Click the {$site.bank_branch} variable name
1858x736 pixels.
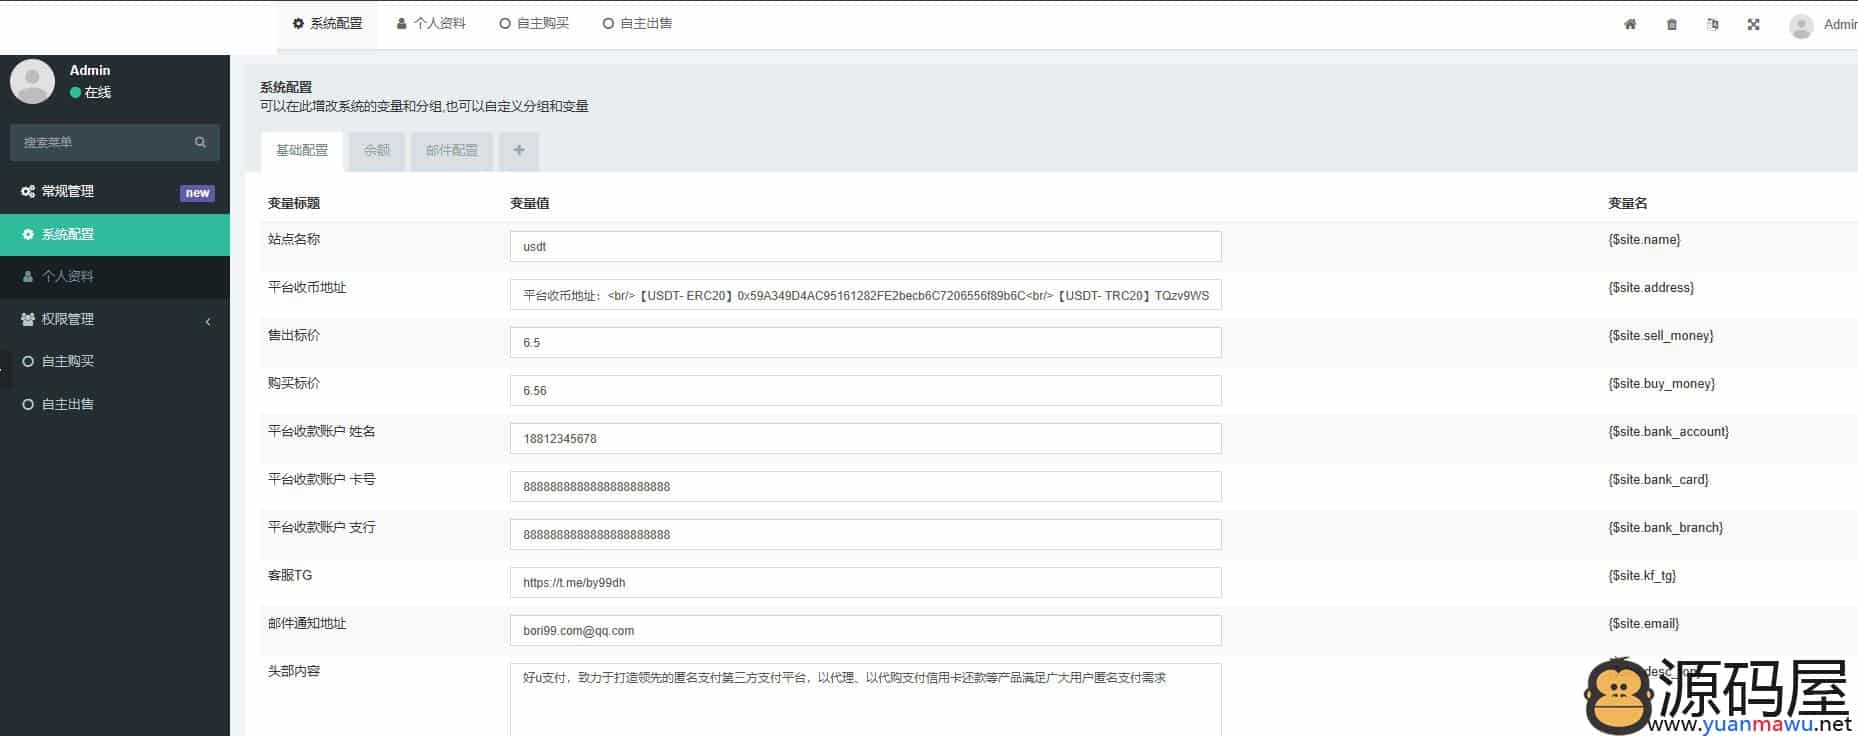[x=1665, y=528]
